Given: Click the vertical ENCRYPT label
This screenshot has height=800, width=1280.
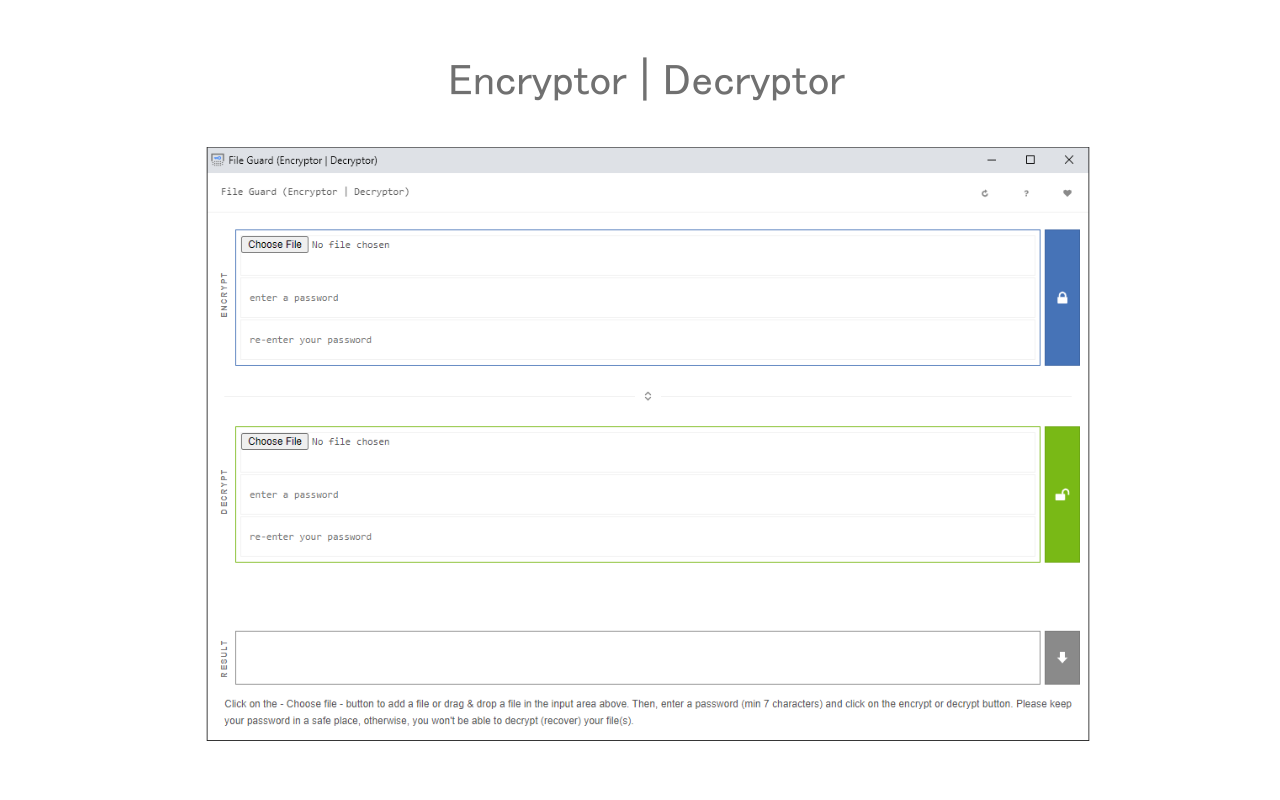Looking at the screenshot, I should (x=224, y=296).
